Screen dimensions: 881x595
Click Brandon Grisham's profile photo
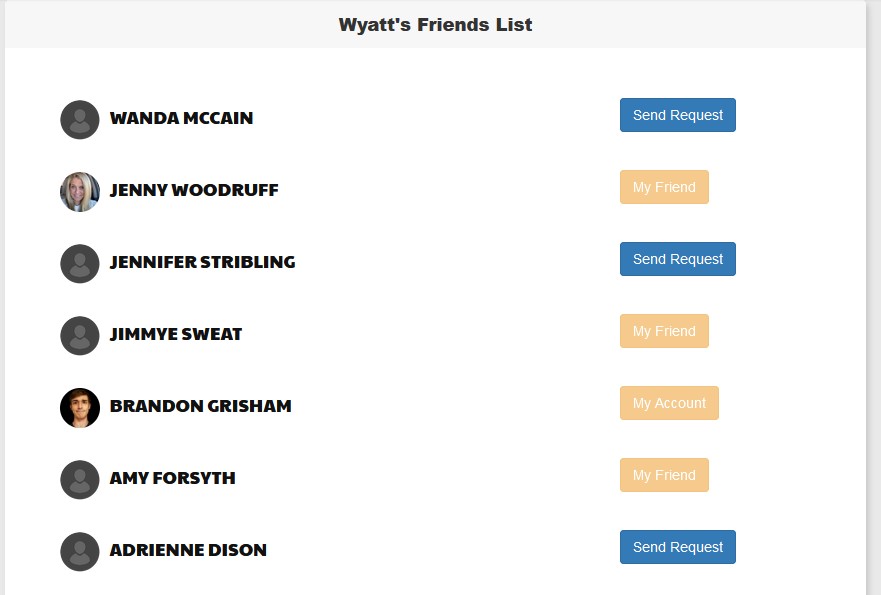80,408
